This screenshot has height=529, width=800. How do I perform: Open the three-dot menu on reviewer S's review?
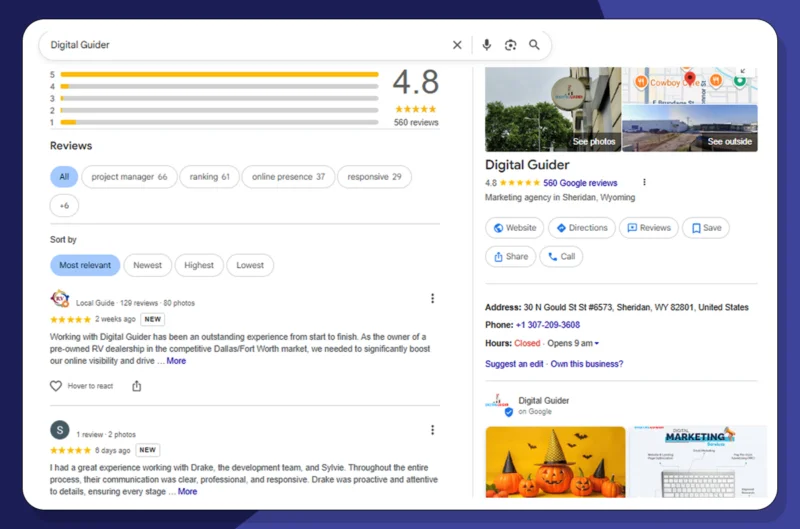point(433,430)
